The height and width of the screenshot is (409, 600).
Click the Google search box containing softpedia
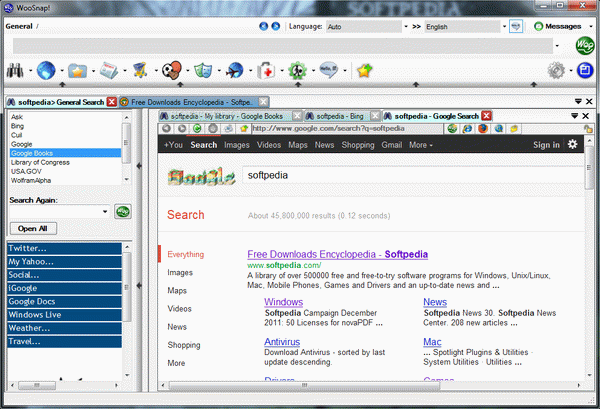pyautogui.click(x=413, y=175)
